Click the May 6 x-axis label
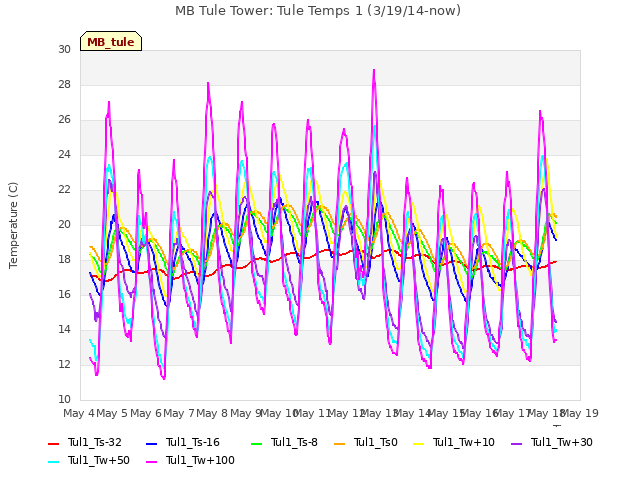The height and width of the screenshot is (480, 640). pyautogui.click(x=146, y=413)
